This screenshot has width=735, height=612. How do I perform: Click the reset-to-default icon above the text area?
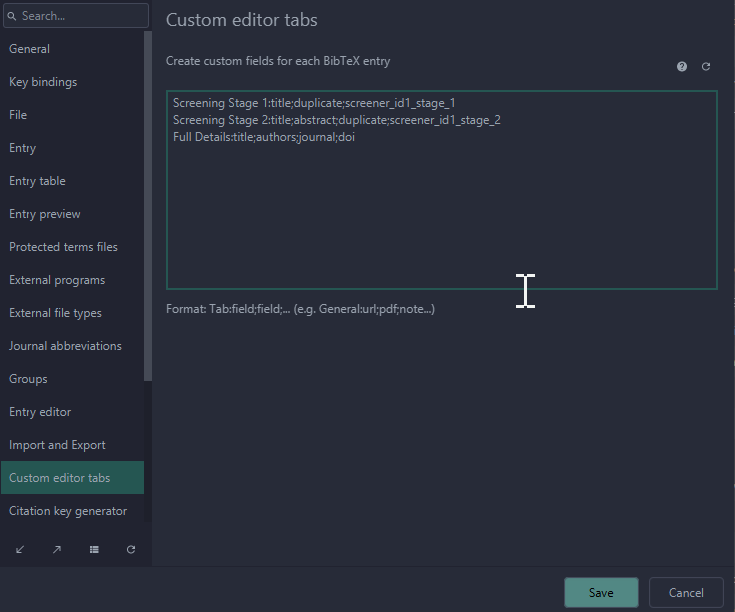point(706,66)
